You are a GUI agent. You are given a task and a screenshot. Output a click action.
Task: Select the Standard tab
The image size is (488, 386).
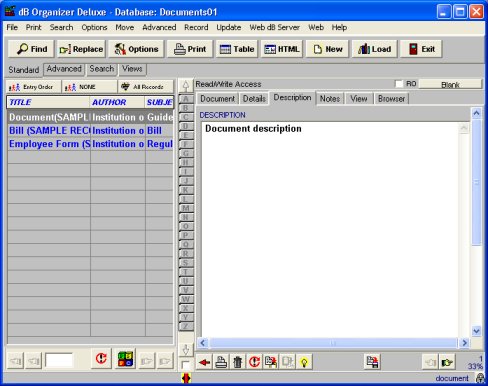click(x=24, y=70)
